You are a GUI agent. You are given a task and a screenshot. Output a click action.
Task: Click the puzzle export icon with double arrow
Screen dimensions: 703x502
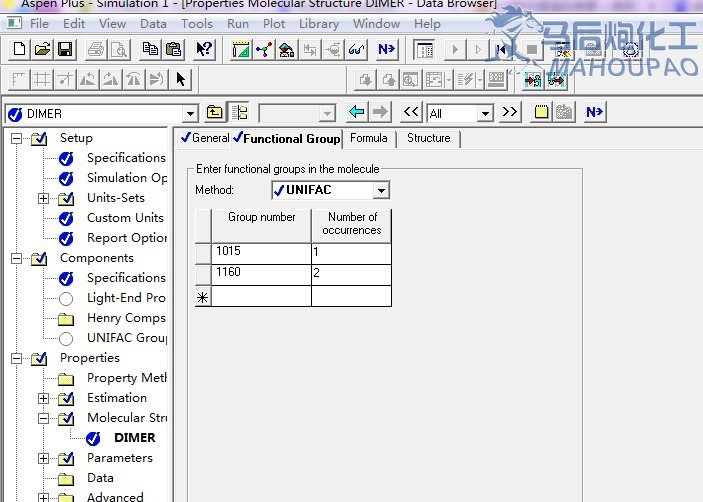pos(556,80)
